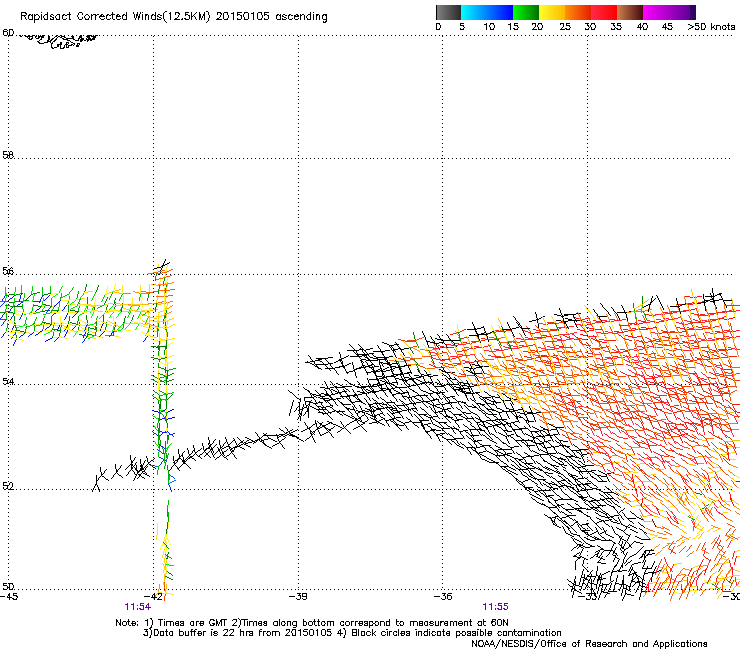Image resolution: width=740 pixels, height=650 pixels.
Task: Click the cyan-blue 5-15 knots swatch
Action: point(487,12)
